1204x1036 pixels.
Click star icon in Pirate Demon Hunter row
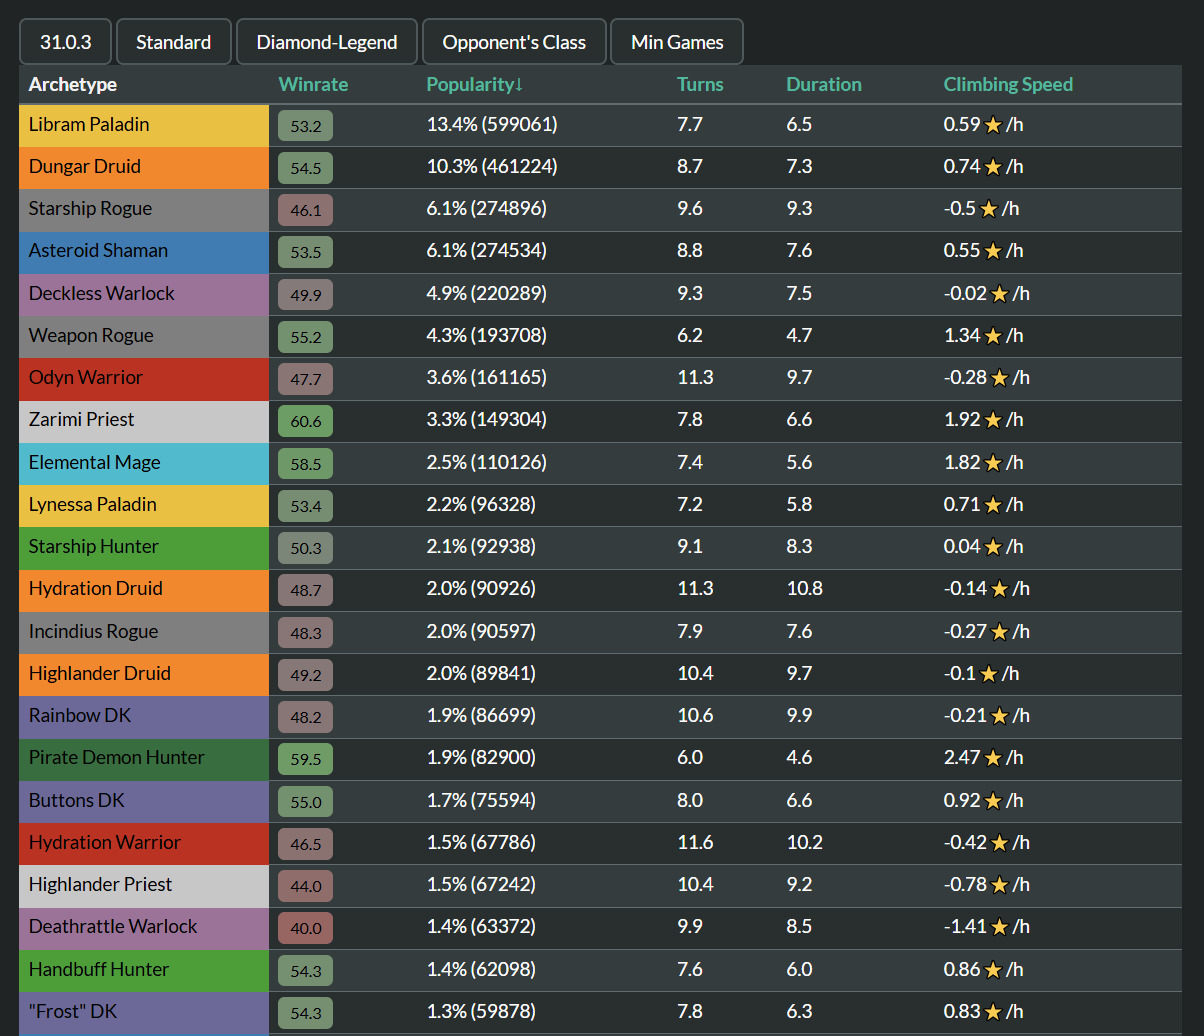[x=993, y=758]
